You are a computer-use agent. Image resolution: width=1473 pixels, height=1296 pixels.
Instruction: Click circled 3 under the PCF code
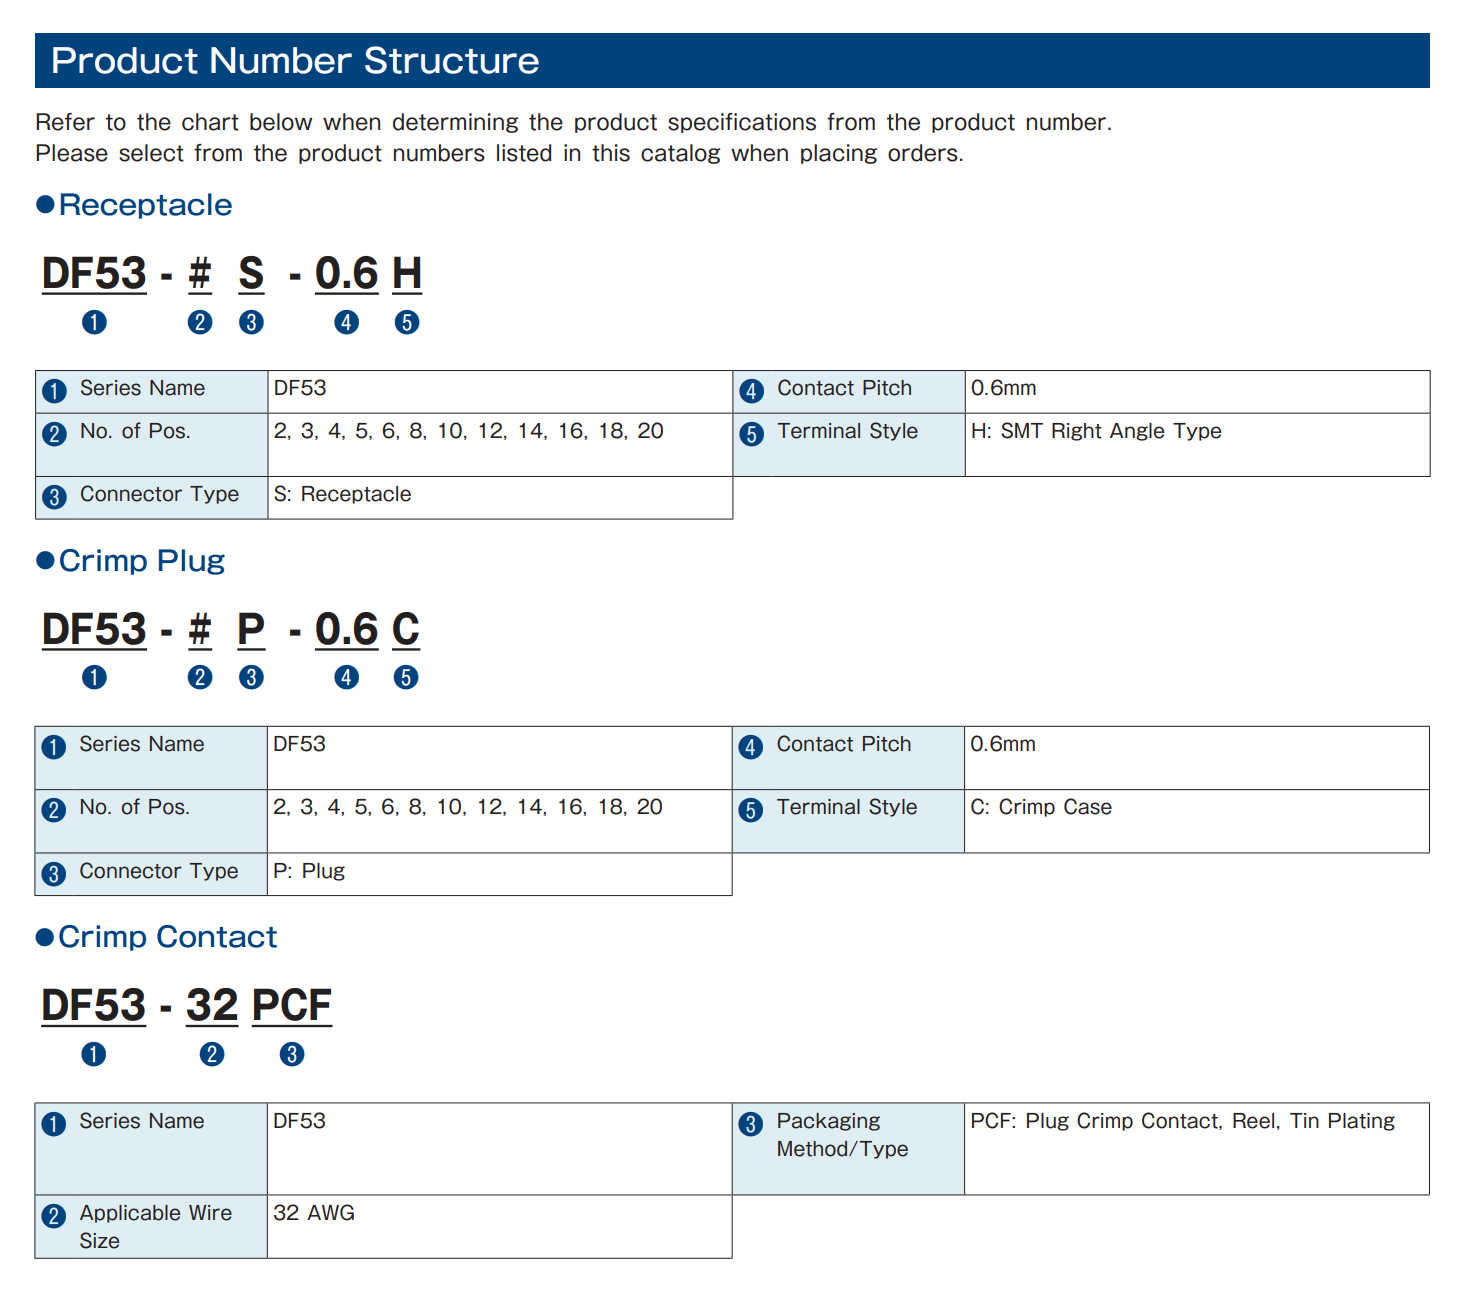pos(292,1054)
